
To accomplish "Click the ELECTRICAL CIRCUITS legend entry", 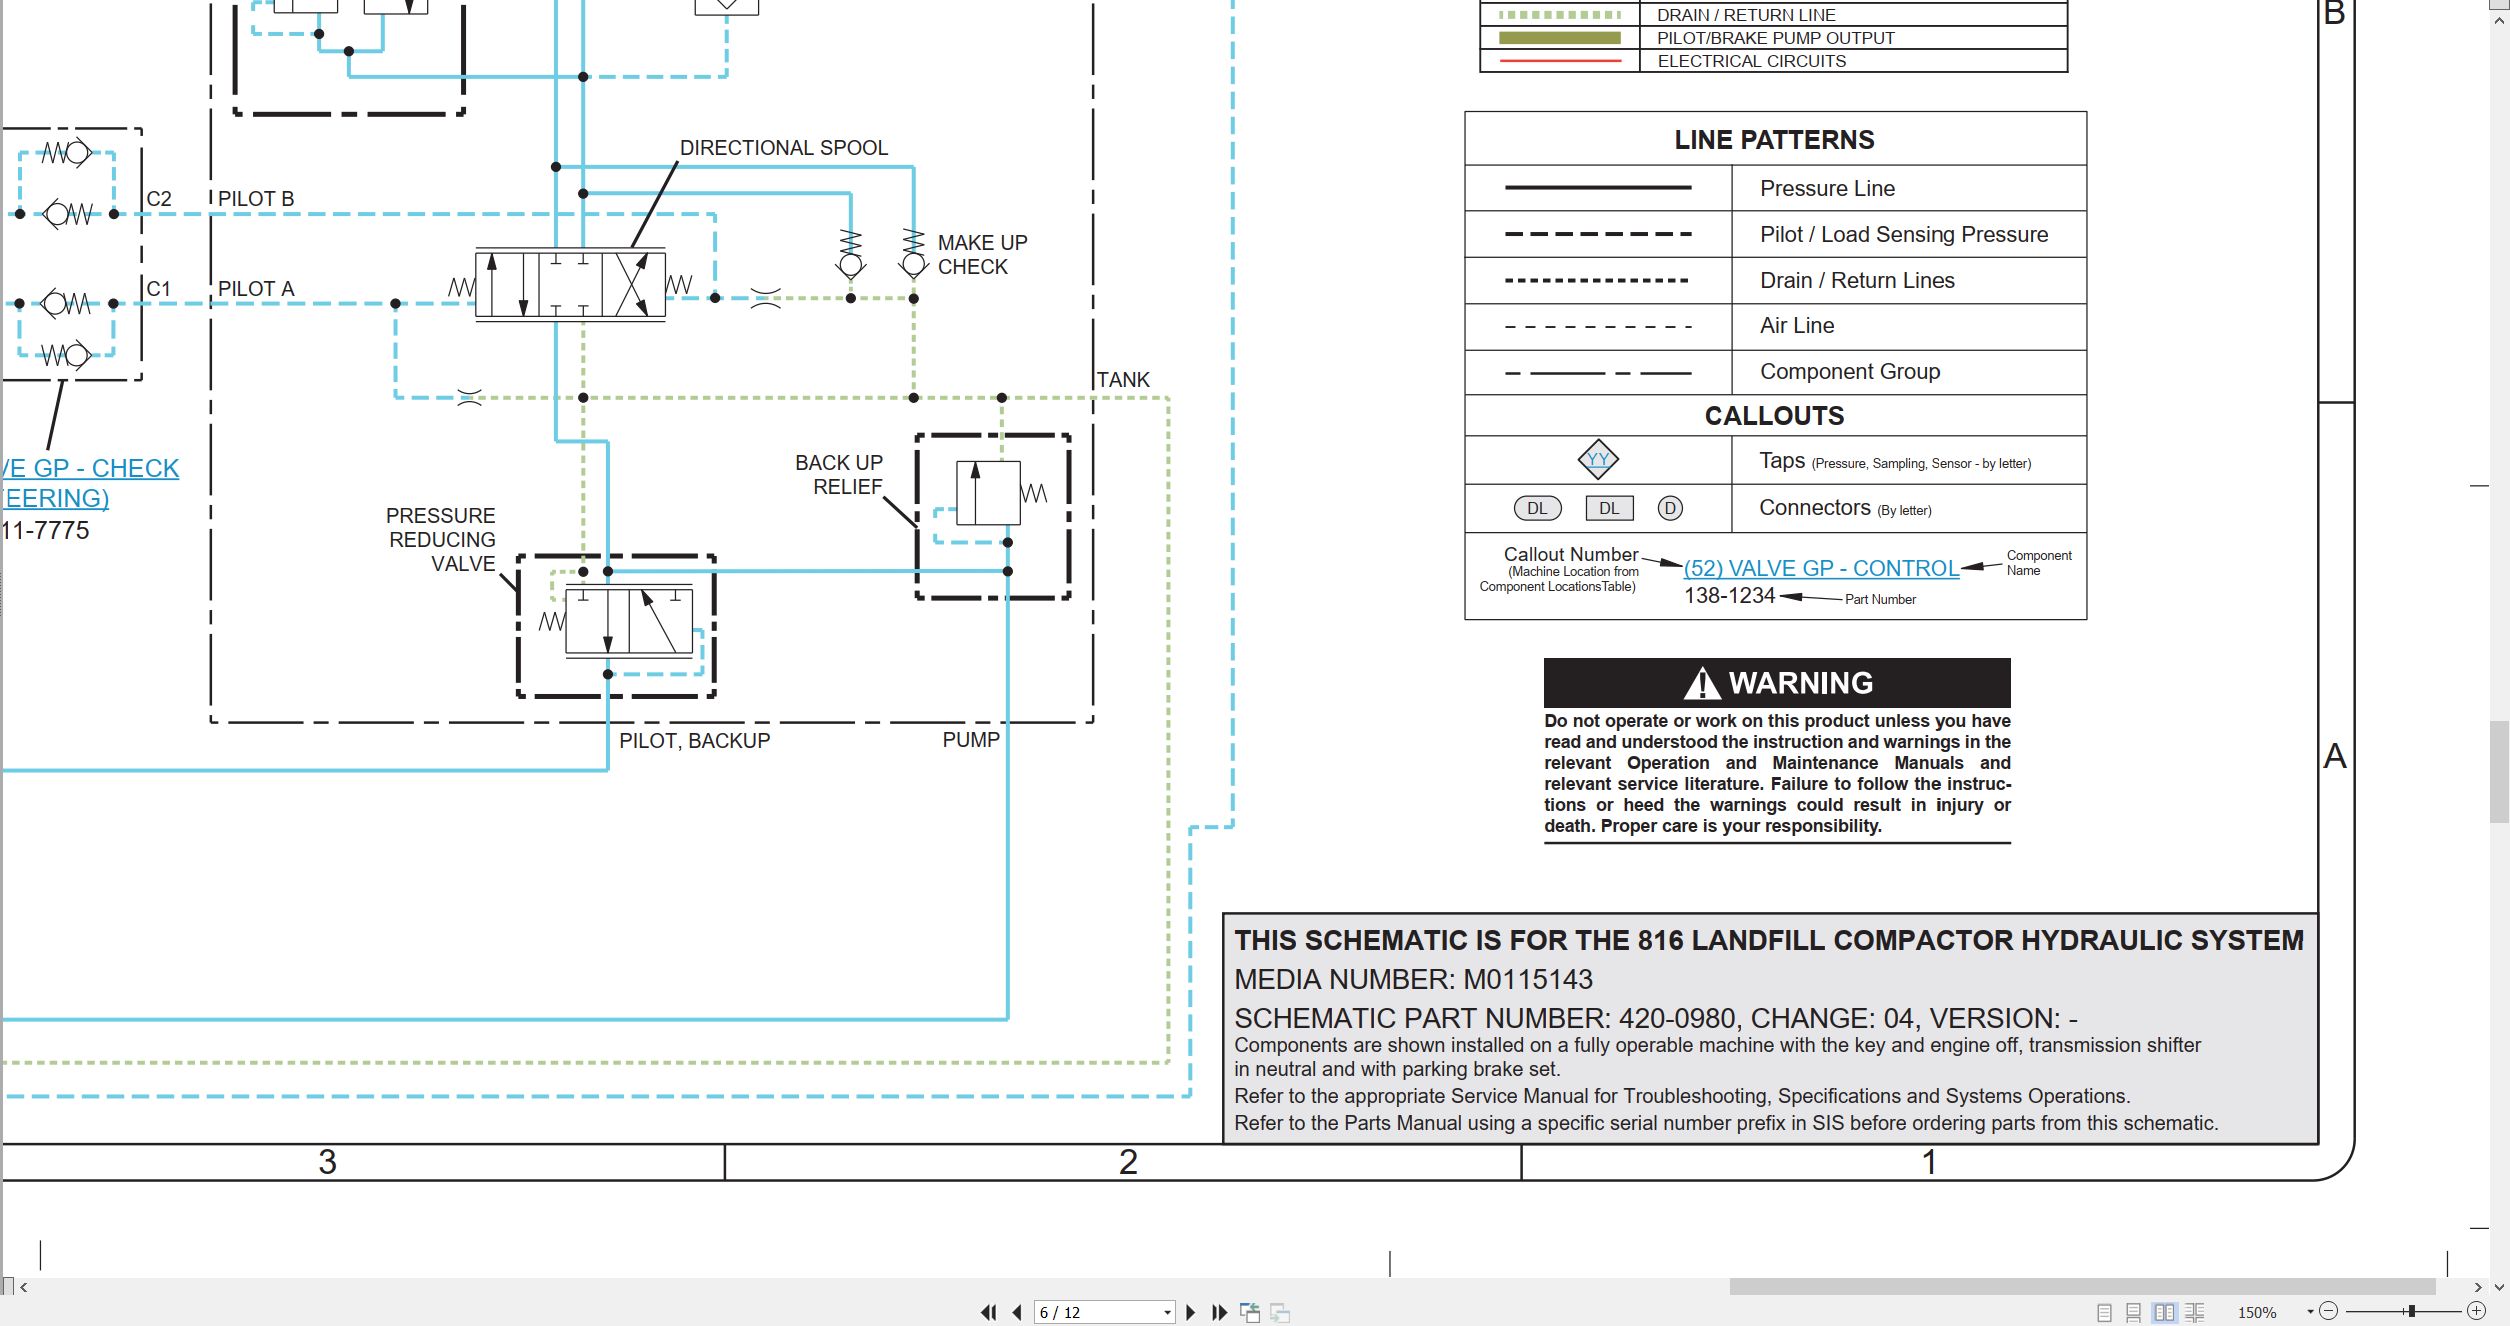I will pos(1752,61).
